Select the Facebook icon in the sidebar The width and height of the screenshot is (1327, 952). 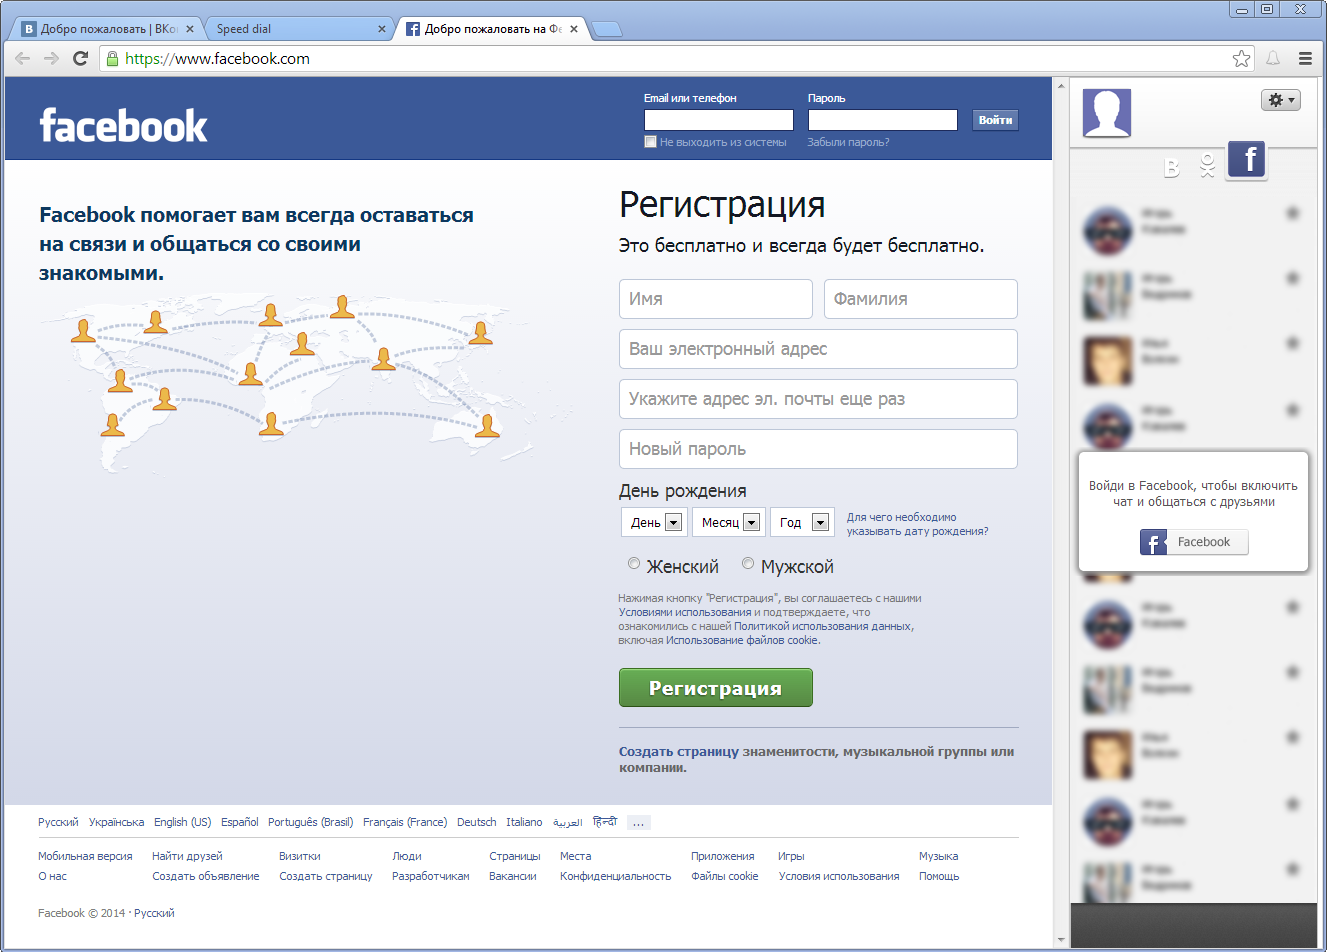(x=1247, y=160)
